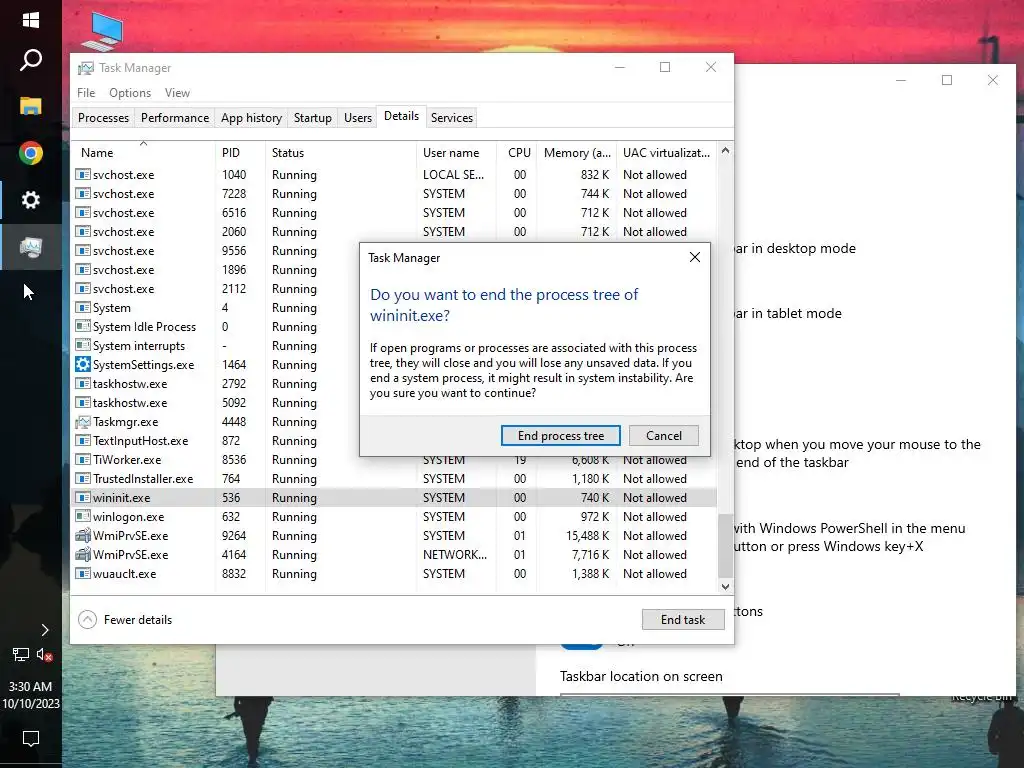Select wuauclt.exe row
Viewport: 1024px width, 768px height.
(x=395, y=573)
